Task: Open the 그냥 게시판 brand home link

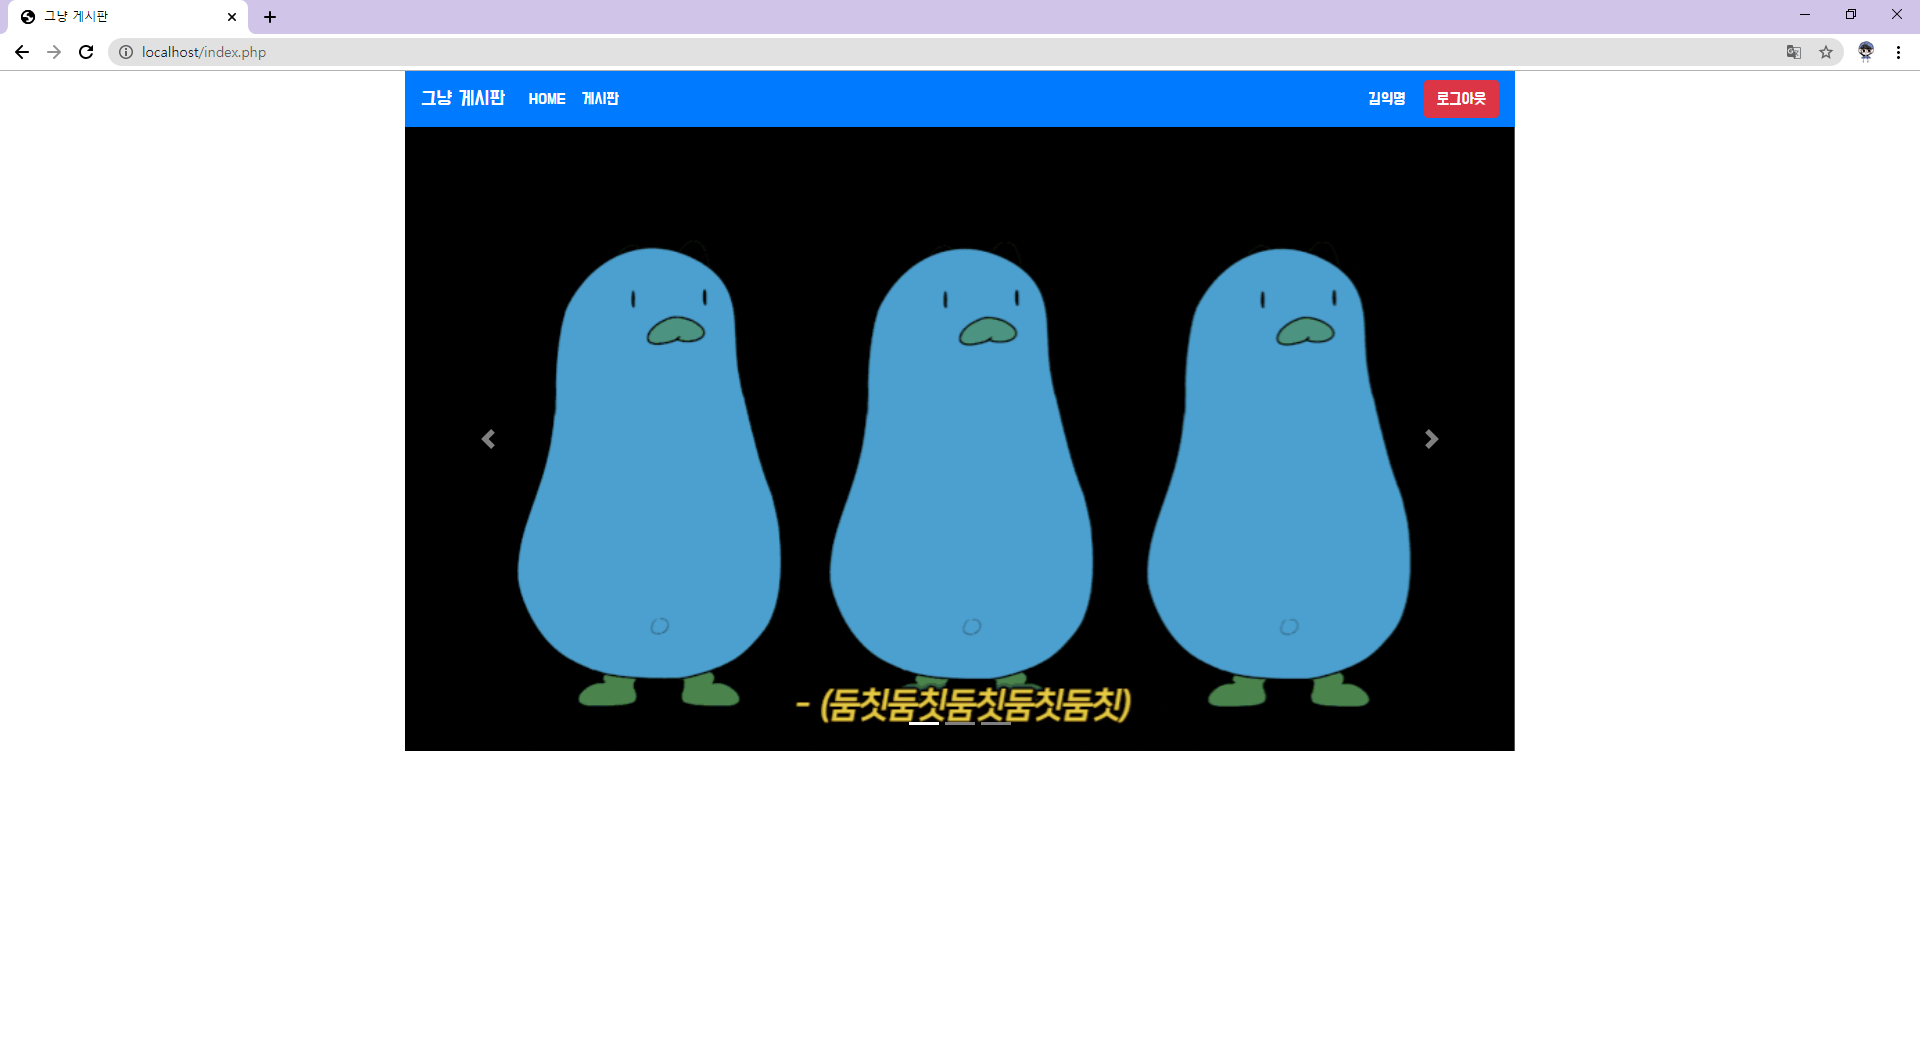Action: (463, 98)
